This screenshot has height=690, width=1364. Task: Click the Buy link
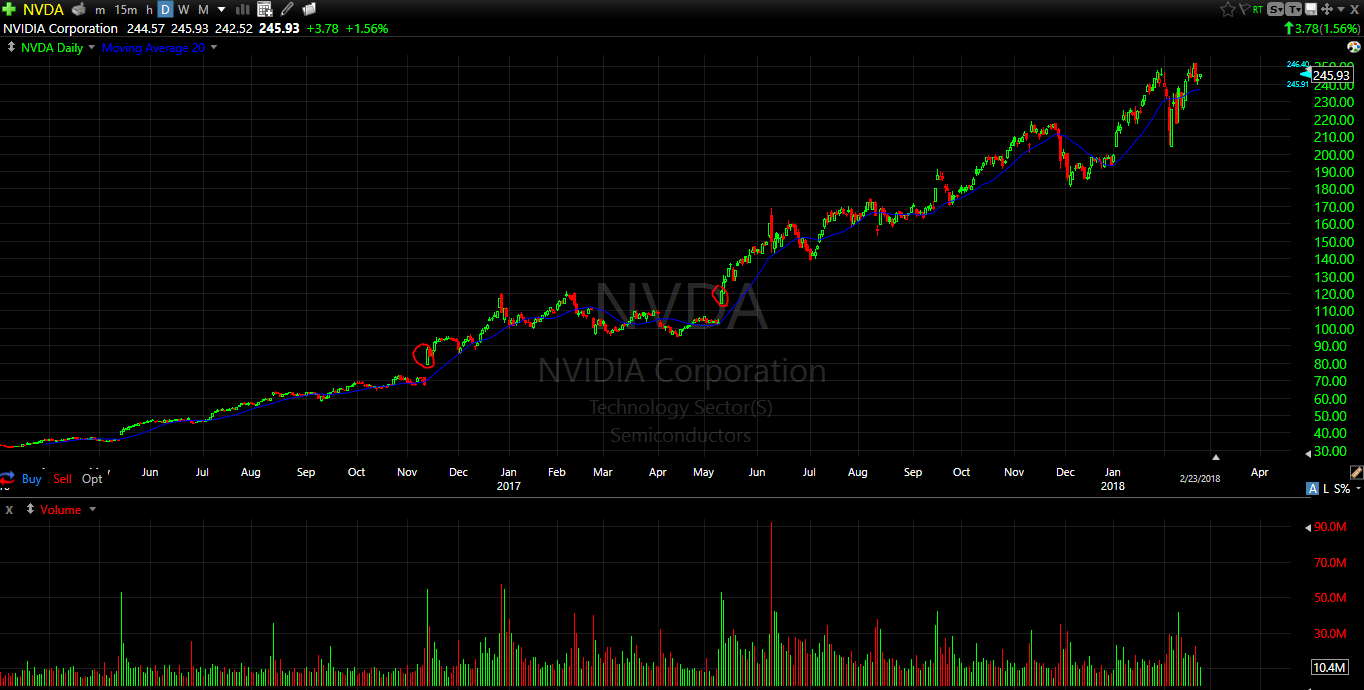(x=32, y=479)
